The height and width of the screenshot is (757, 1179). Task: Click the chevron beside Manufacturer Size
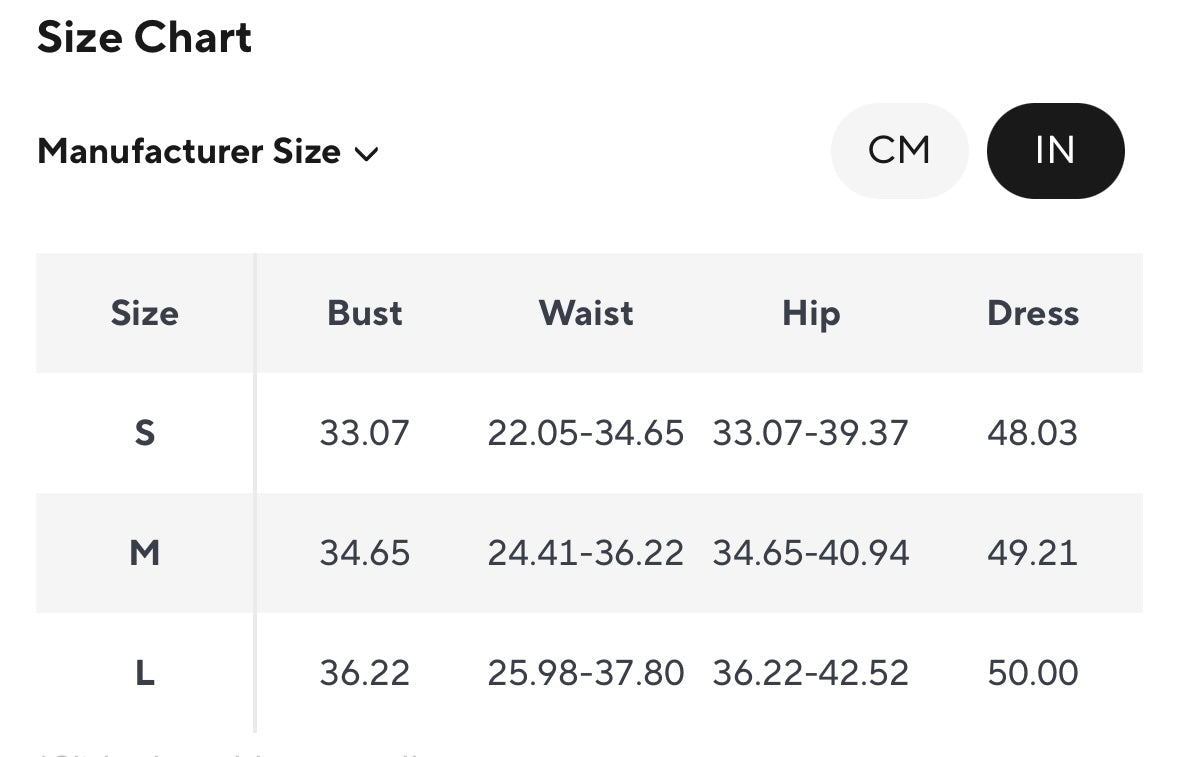(366, 154)
